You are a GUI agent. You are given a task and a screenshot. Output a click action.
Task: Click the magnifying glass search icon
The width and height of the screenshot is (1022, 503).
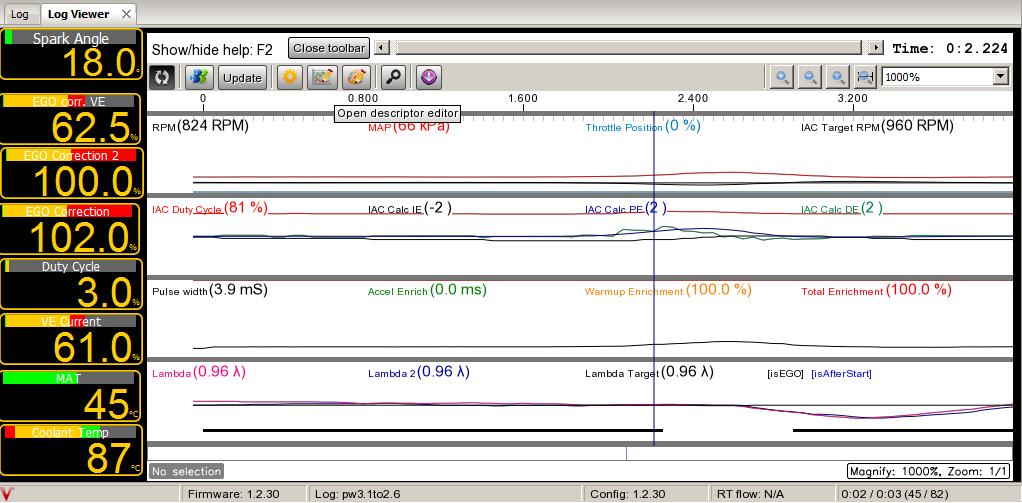point(393,78)
